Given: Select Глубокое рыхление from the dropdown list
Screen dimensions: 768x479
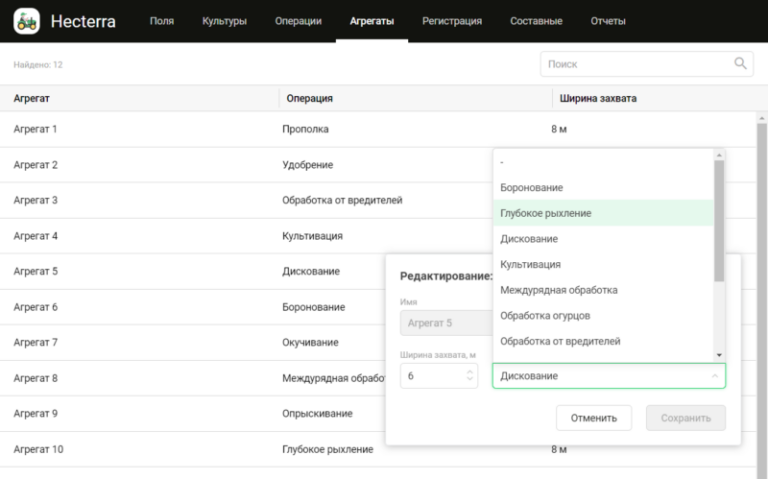Looking at the screenshot, I should point(546,213).
